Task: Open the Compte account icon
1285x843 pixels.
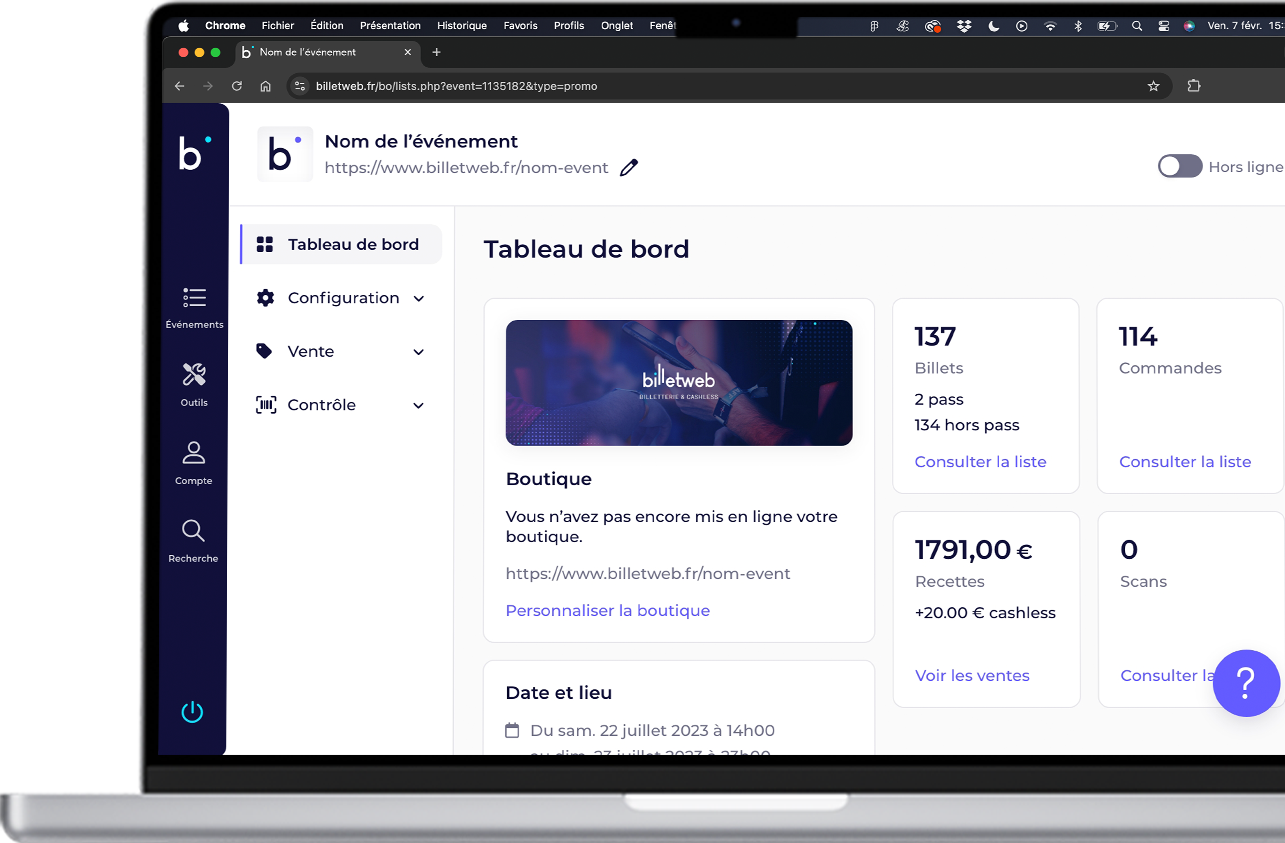Action: pos(194,454)
